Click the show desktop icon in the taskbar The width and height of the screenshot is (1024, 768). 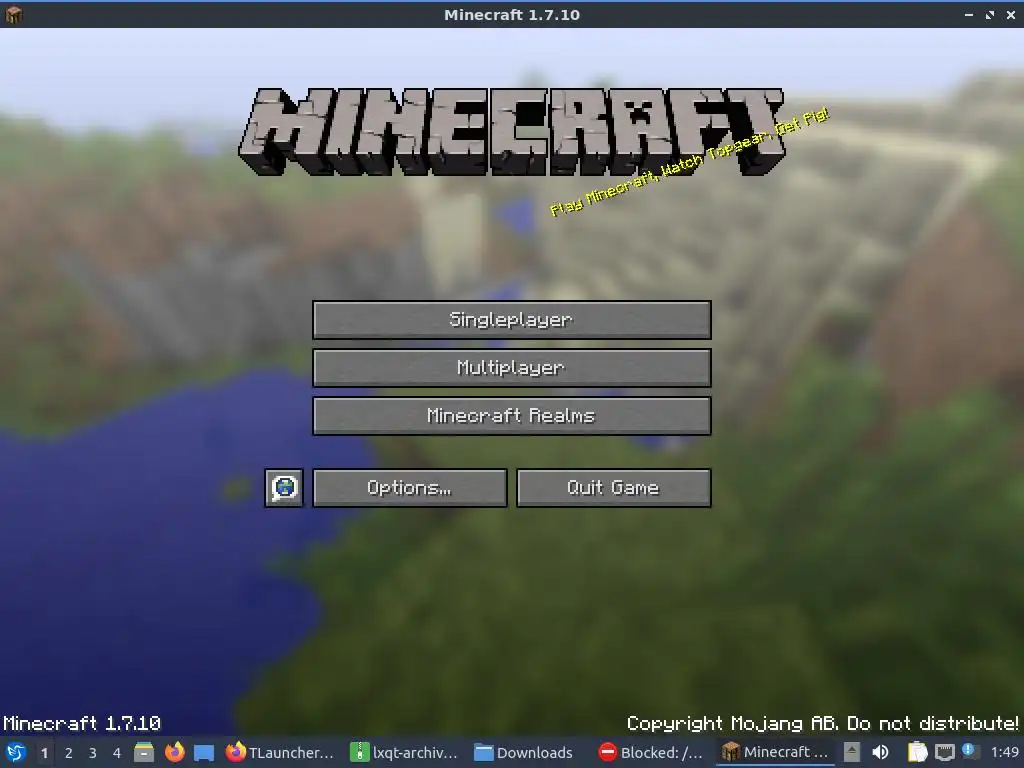[x=204, y=752]
